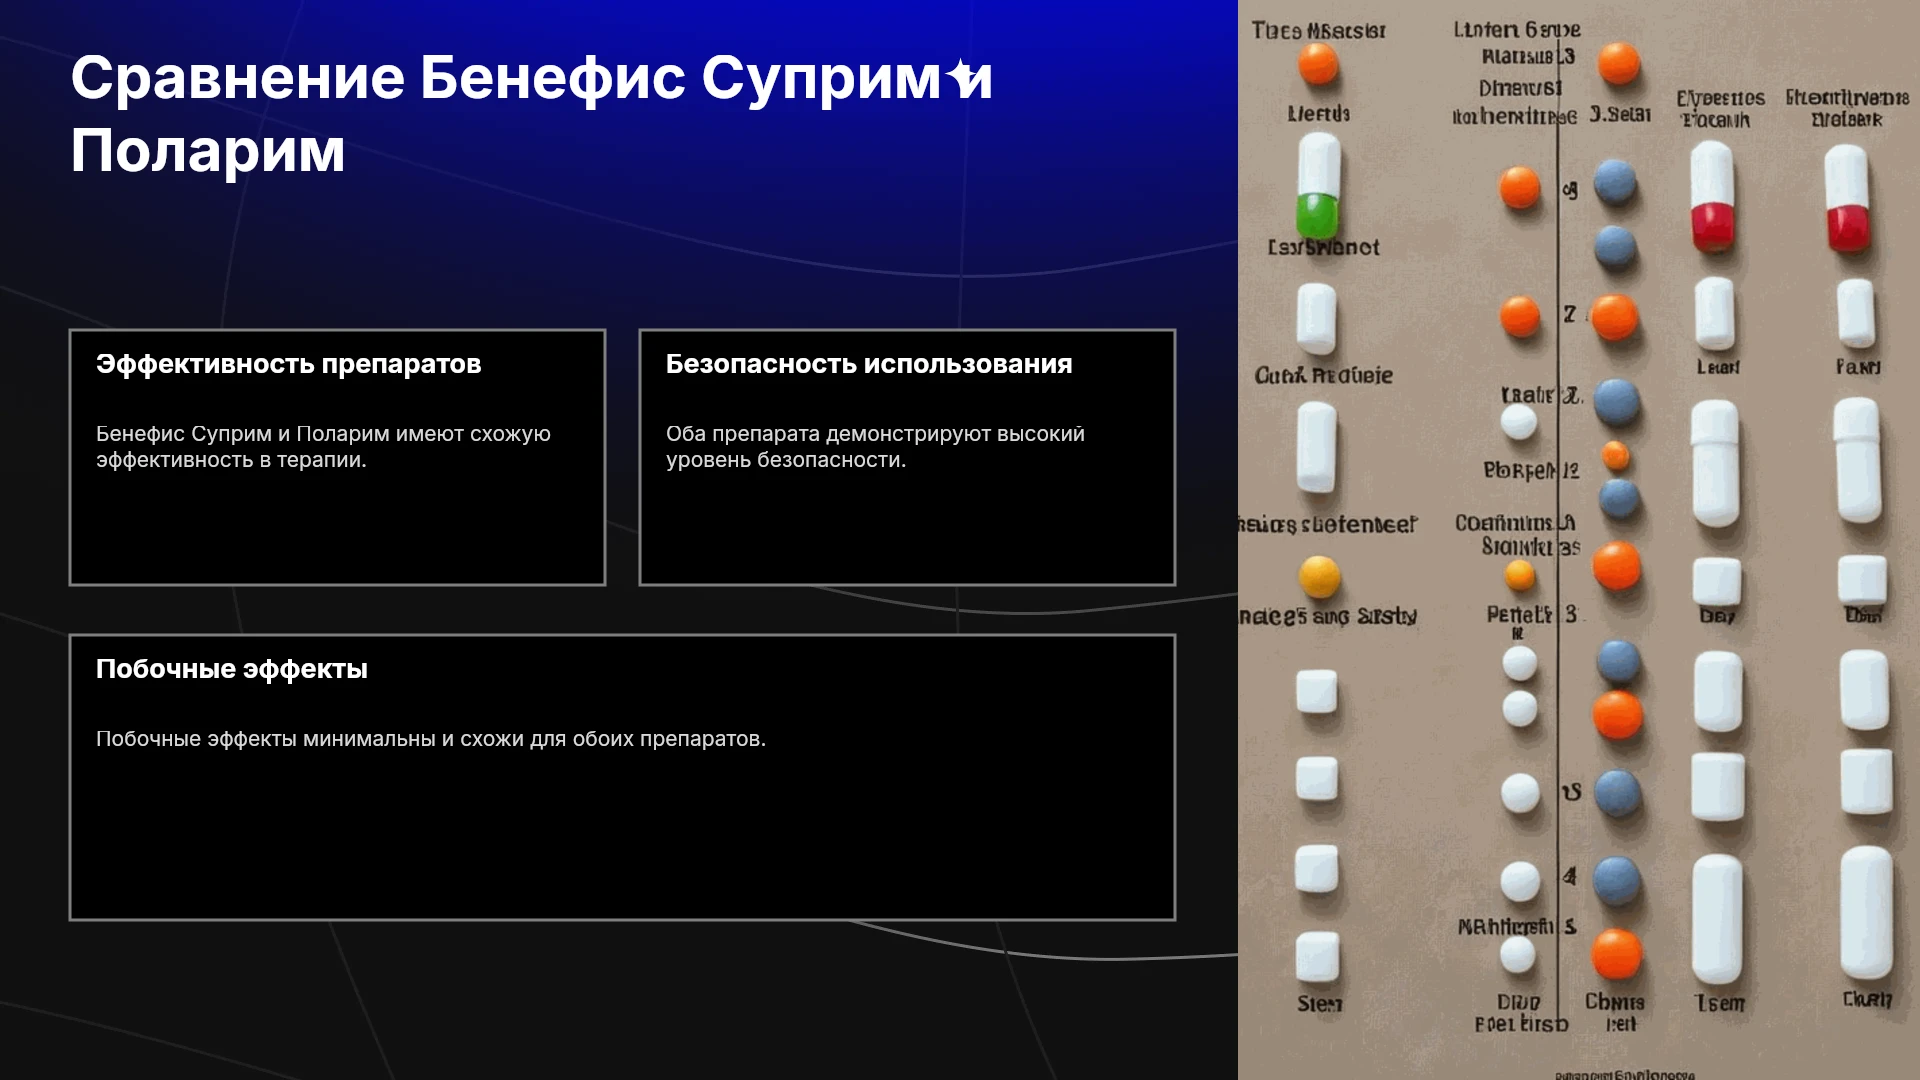The width and height of the screenshot is (1920, 1080).
Task: Select the slide title 'Сравнение Бенефис Суприм и Поларим'
Action: click(x=531, y=114)
